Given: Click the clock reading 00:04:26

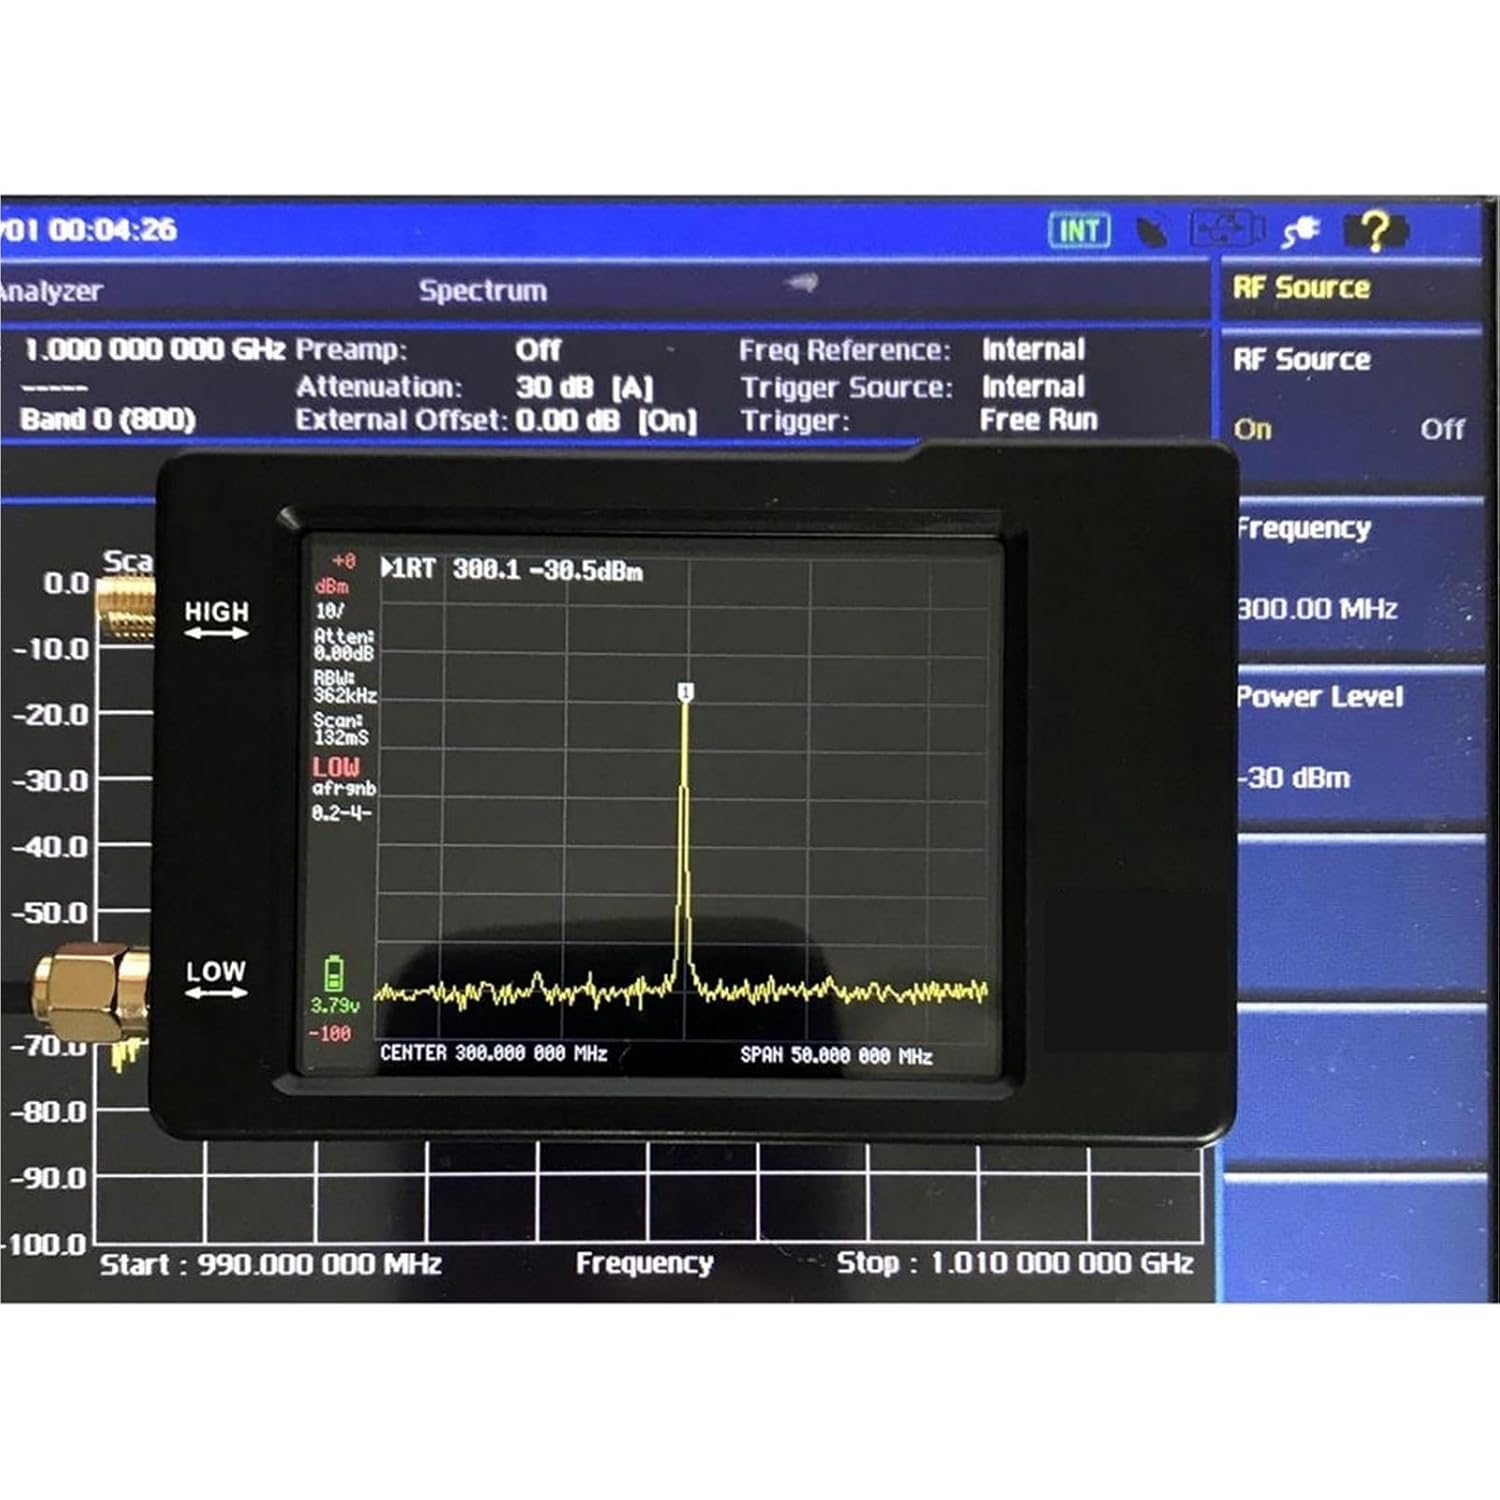Looking at the screenshot, I should click(x=112, y=230).
